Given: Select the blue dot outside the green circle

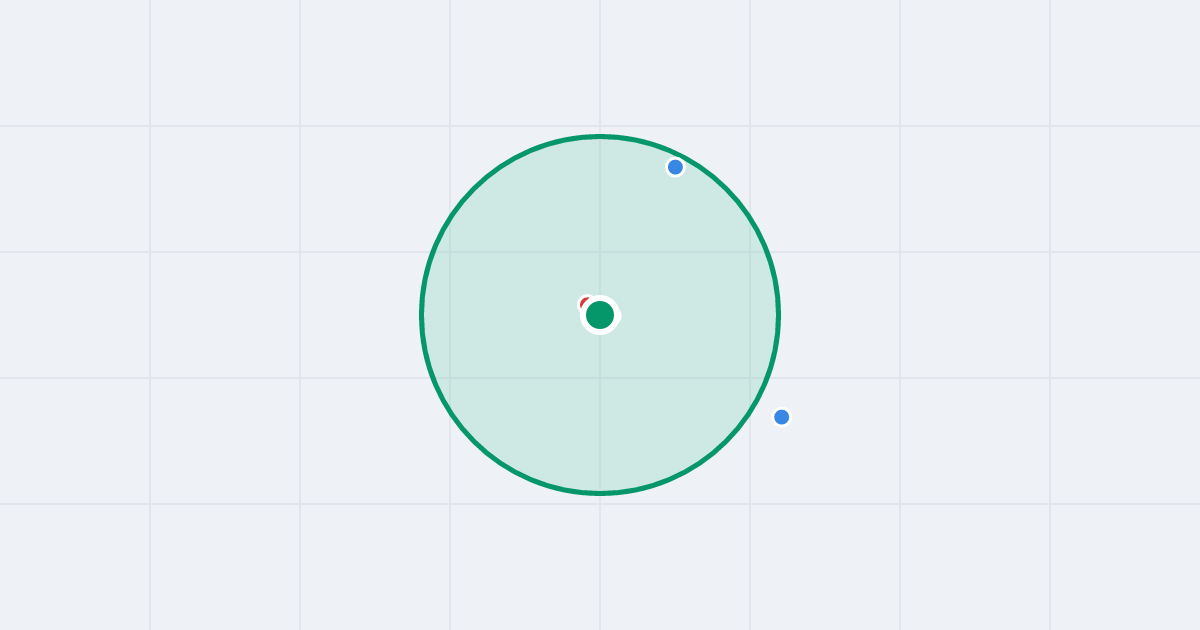Looking at the screenshot, I should 782,417.
